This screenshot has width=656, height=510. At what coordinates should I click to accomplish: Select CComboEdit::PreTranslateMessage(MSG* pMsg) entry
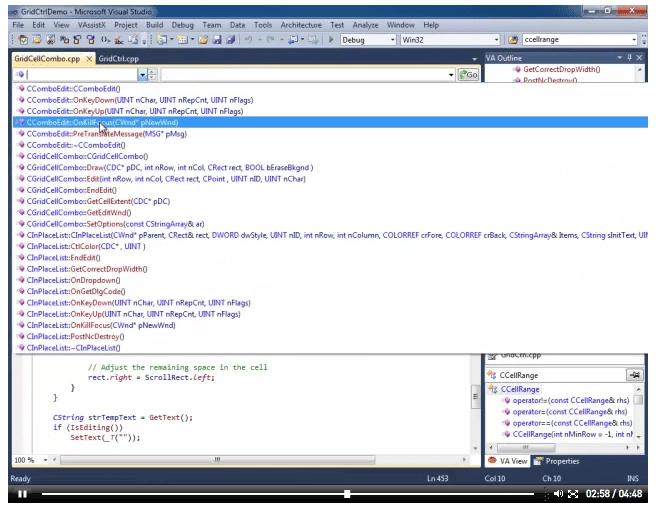click(107, 134)
